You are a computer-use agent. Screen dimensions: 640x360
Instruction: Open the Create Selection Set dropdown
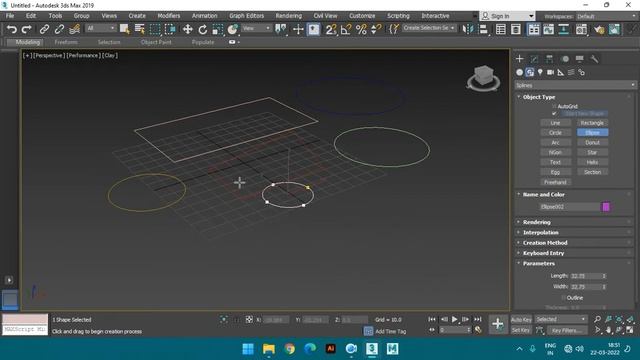pos(429,28)
